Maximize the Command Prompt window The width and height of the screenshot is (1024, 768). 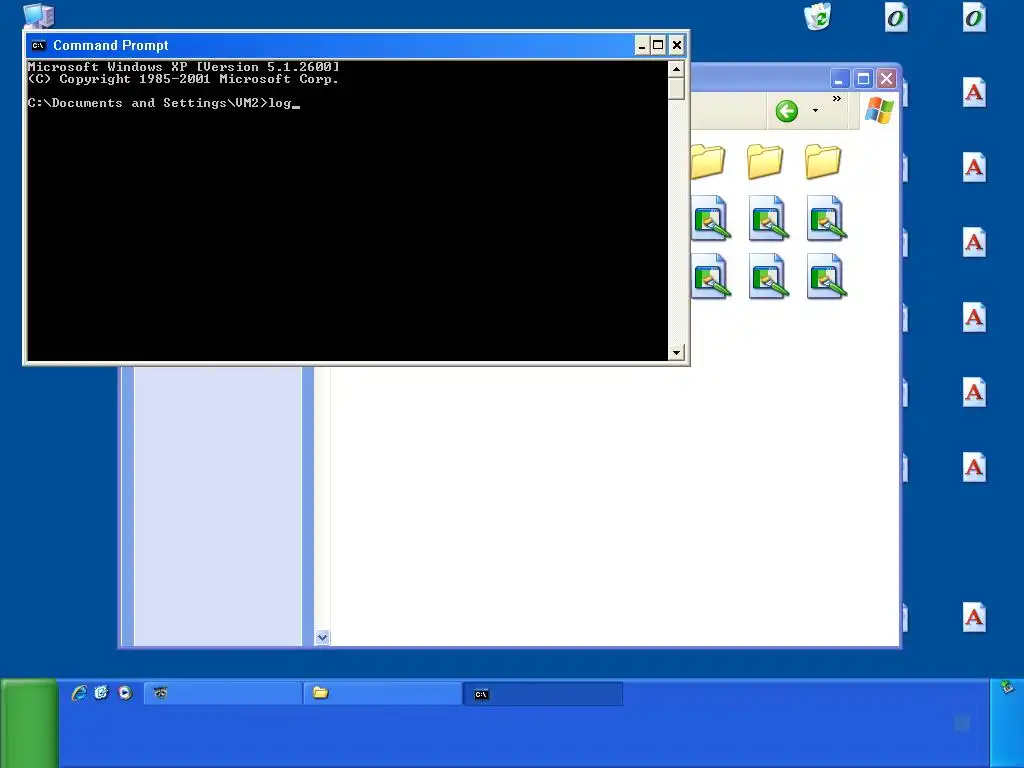tap(658, 45)
